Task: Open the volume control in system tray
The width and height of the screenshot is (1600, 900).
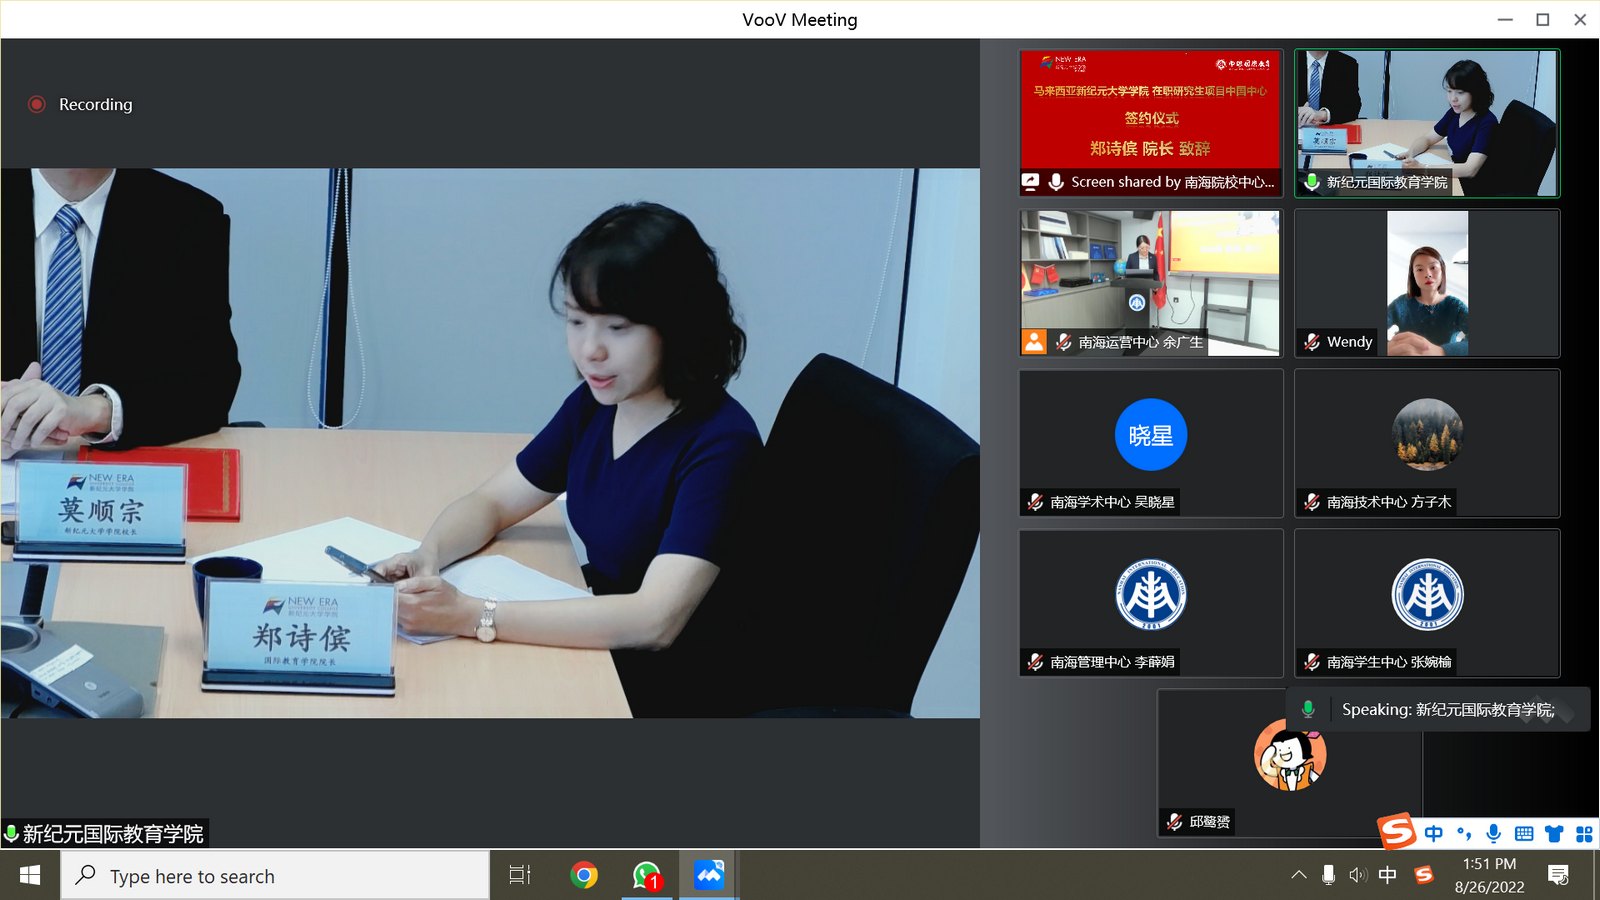Action: pos(1357,875)
